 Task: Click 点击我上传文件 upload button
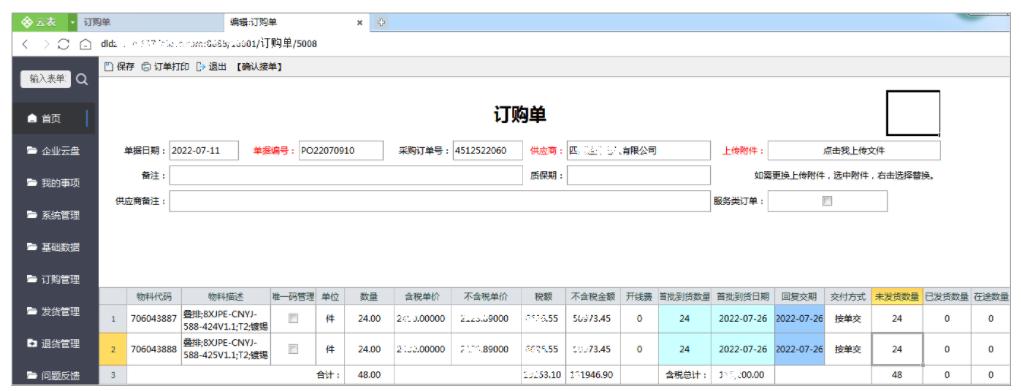[854, 151]
